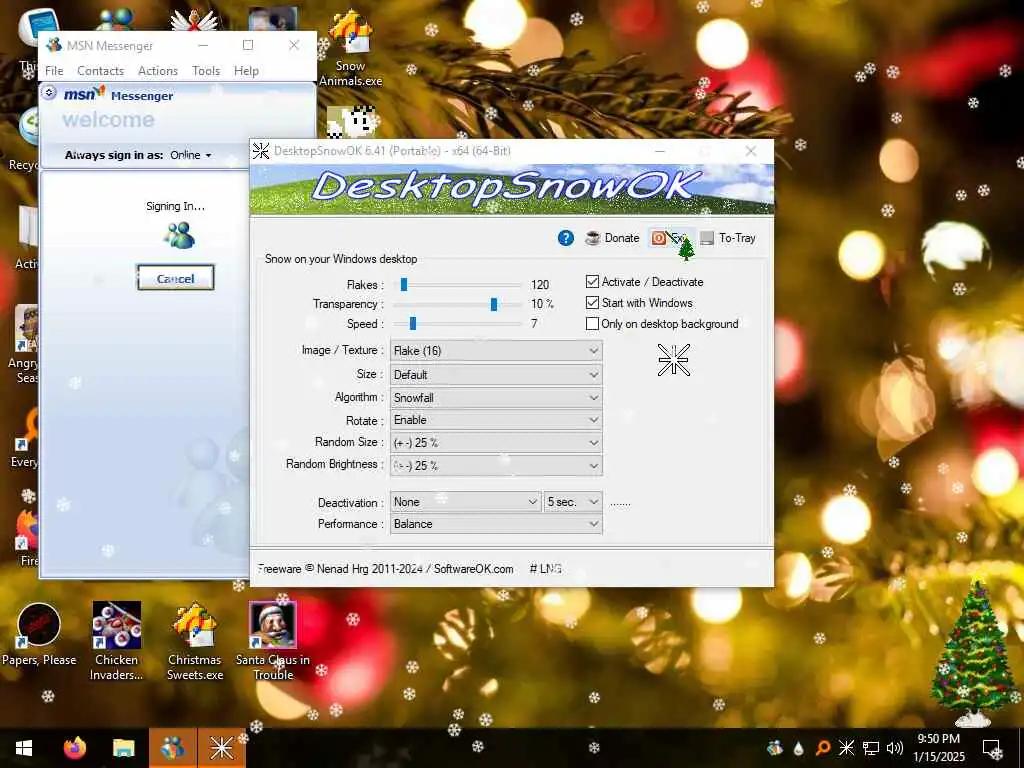
Task: Open the Deactivation dropdown showing None
Action: 465,502
